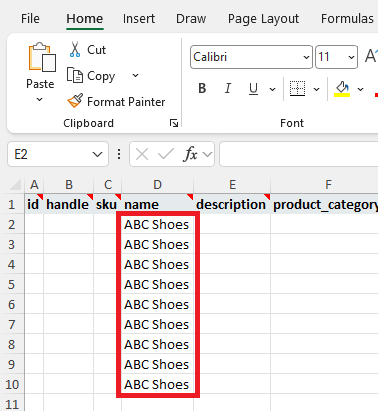The height and width of the screenshot is (411, 378).
Task: Open the Page Layout tab
Action: coord(263,19)
